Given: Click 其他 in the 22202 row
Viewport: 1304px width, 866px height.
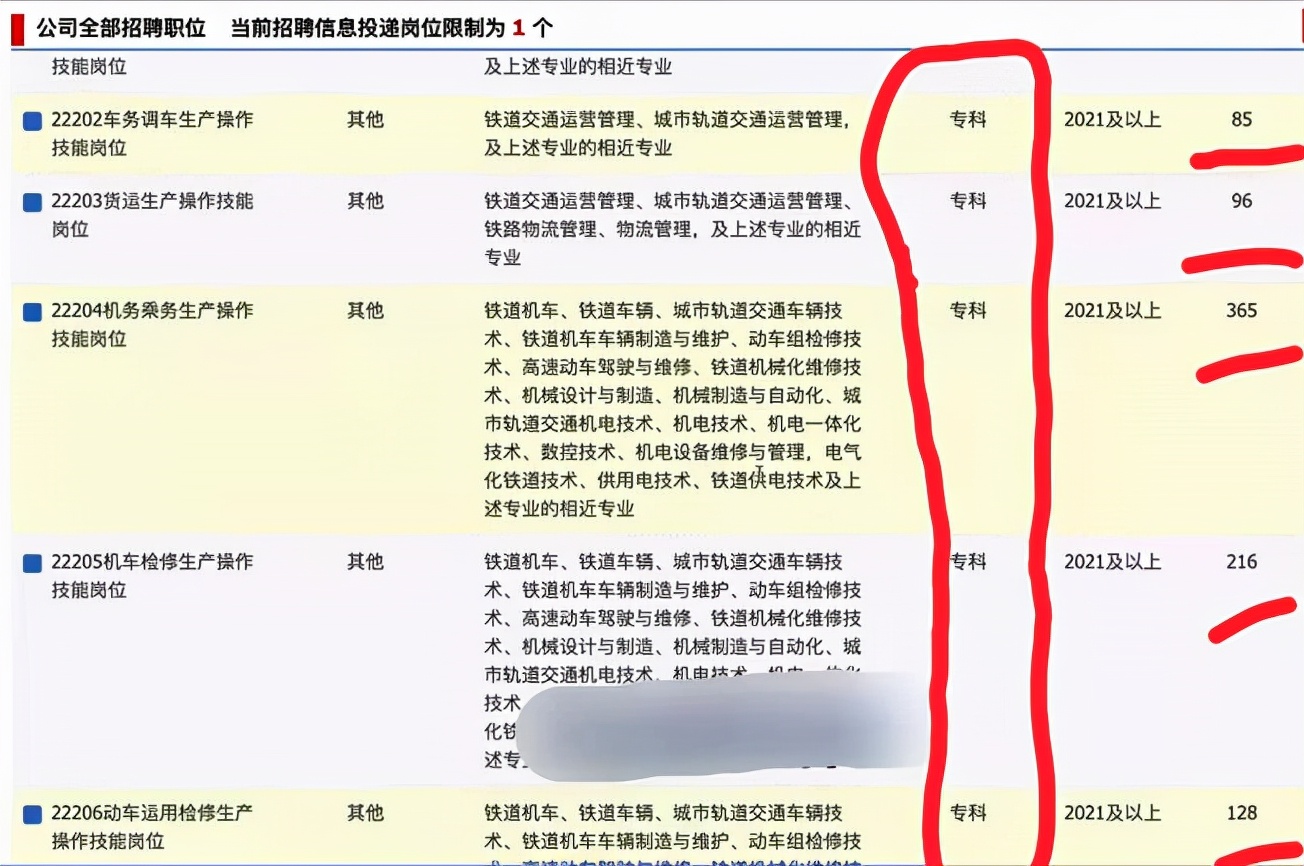Looking at the screenshot, I should pos(365,119).
